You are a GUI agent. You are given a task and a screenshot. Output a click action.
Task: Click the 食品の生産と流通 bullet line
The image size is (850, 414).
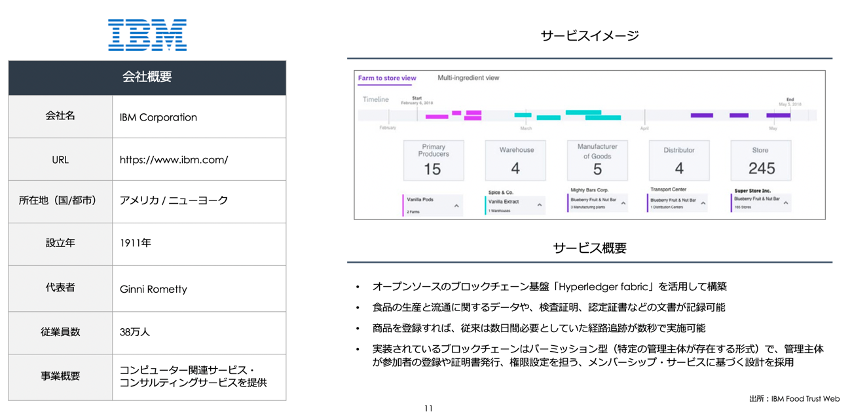(x=549, y=308)
